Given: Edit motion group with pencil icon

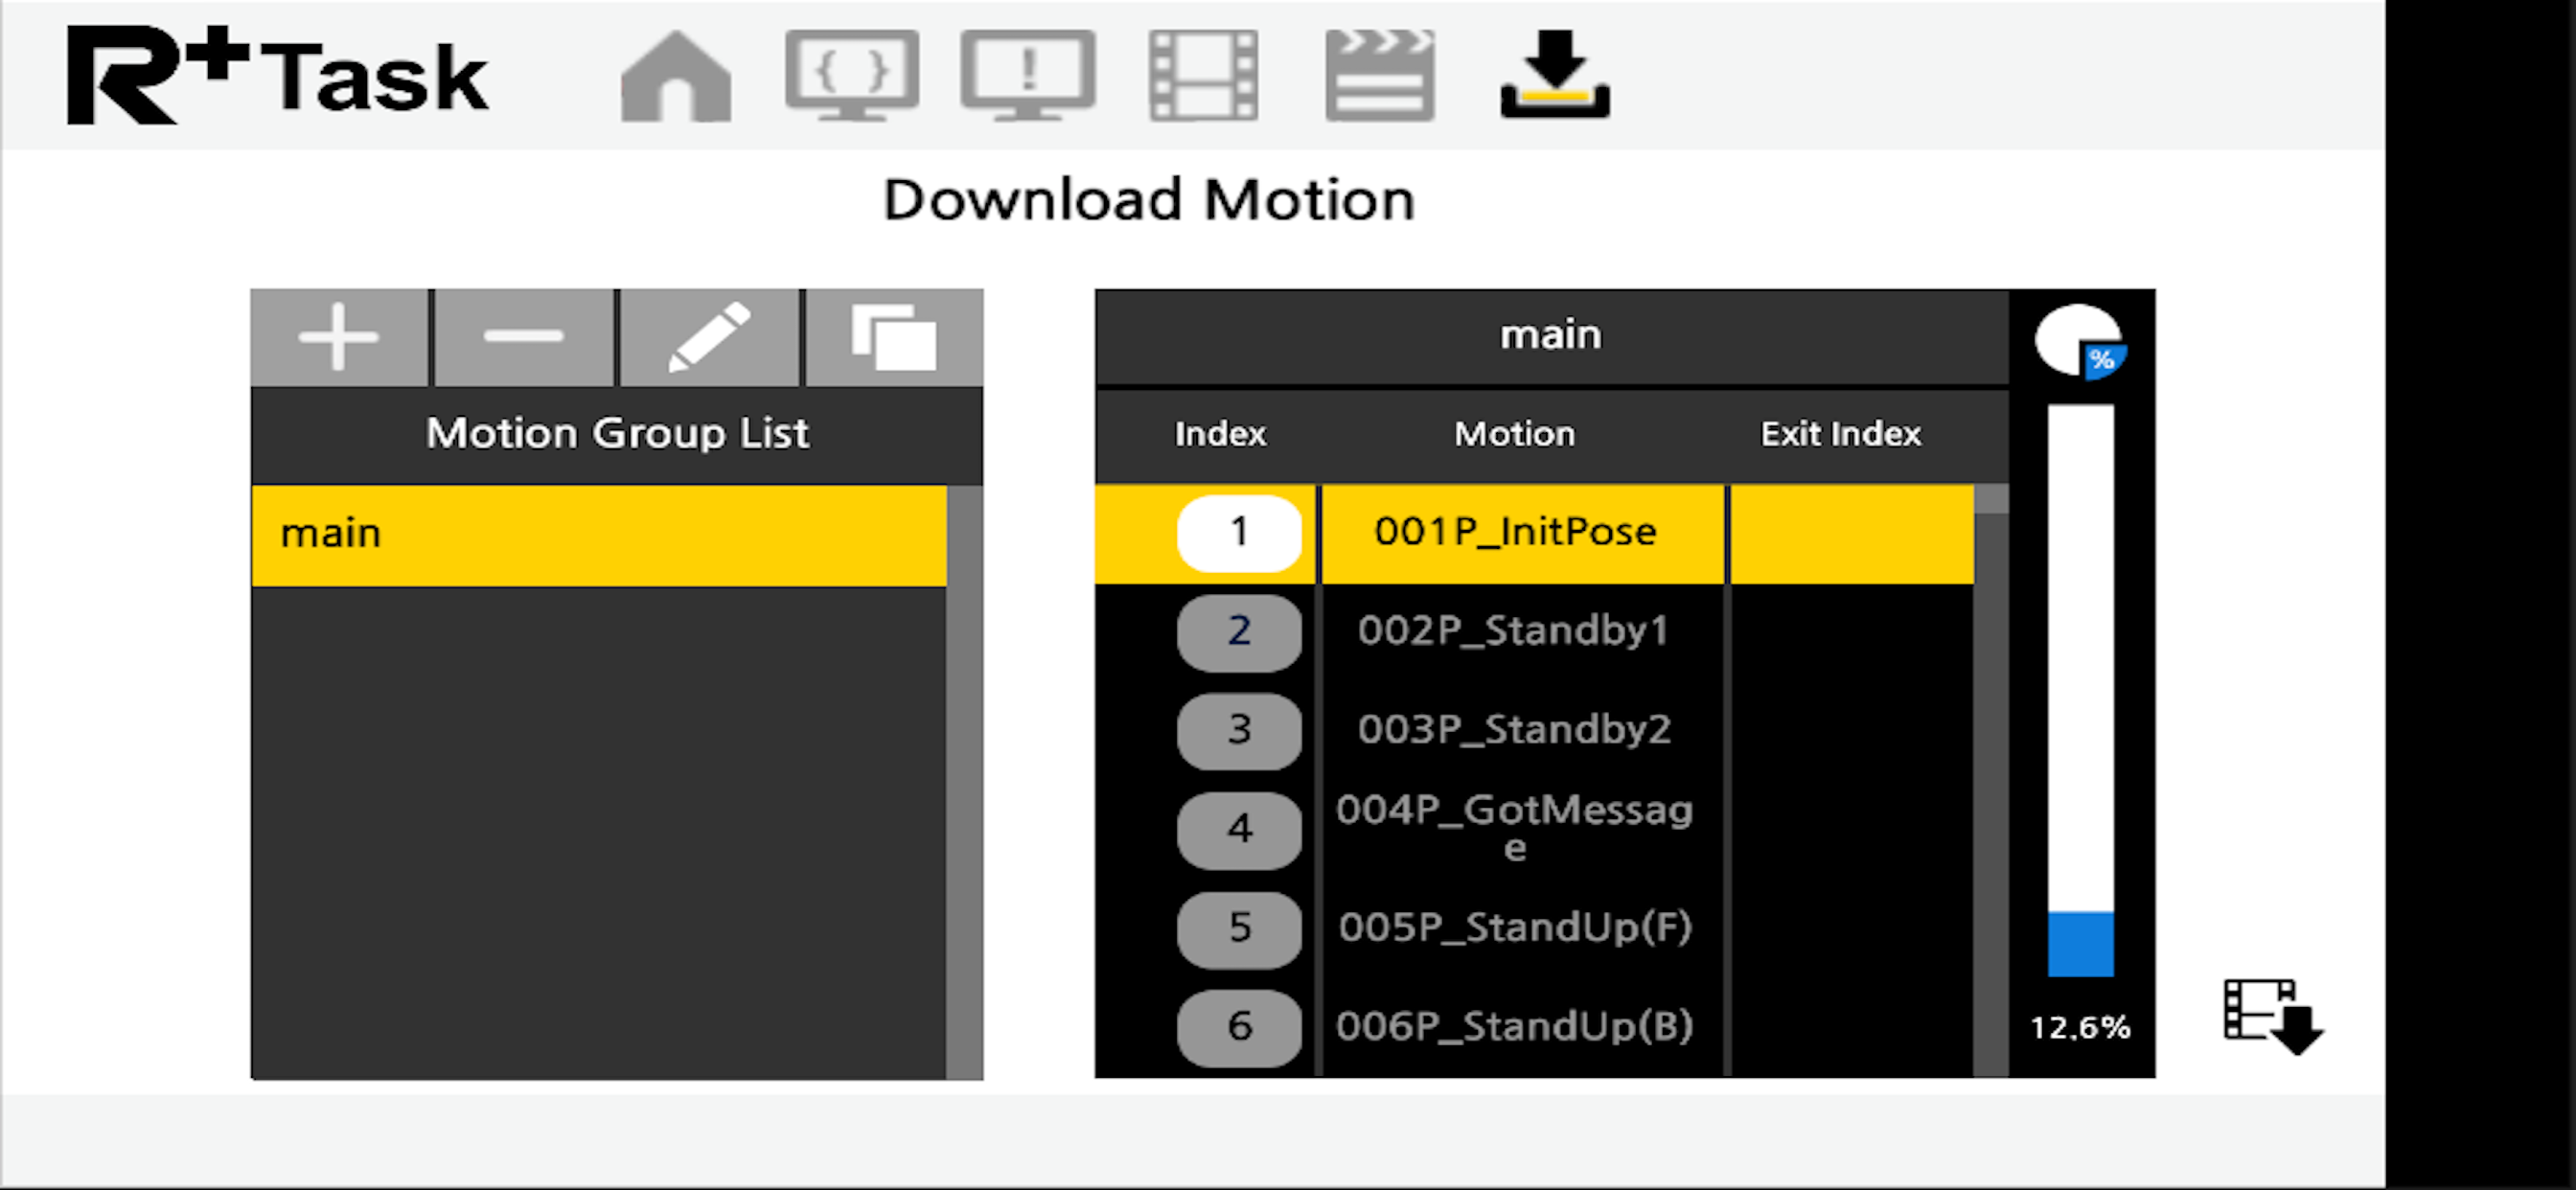Looking at the screenshot, I should coord(709,337).
